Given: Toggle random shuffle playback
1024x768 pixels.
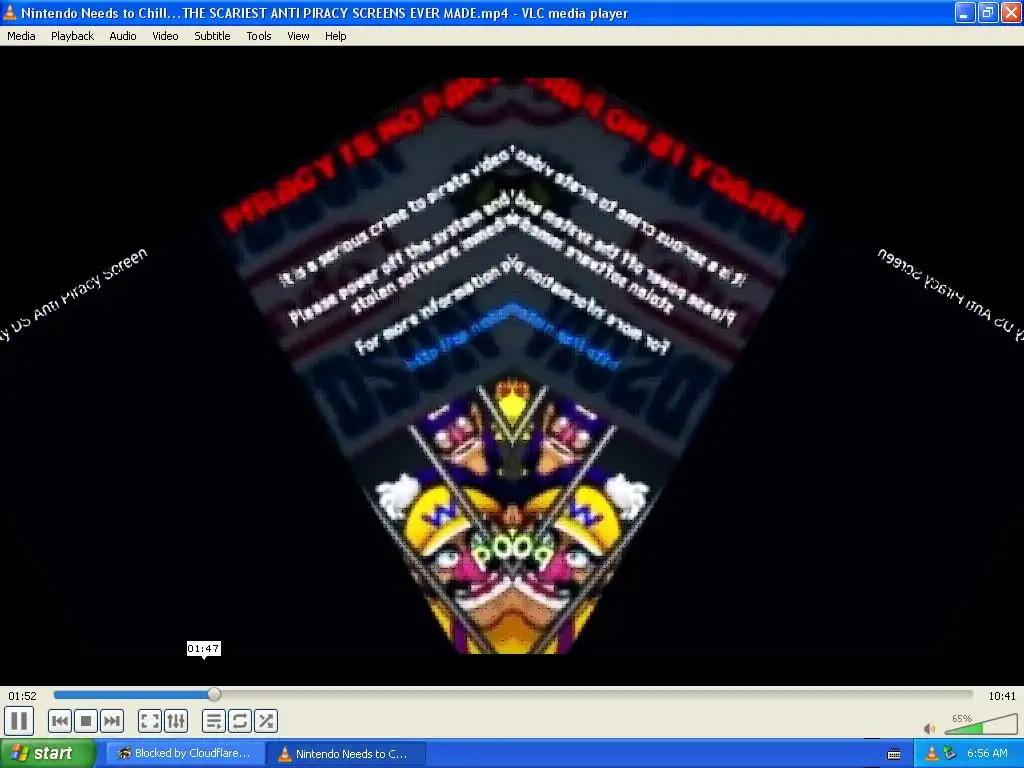Looking at the screenshot, I should click(x=266, y=721).
